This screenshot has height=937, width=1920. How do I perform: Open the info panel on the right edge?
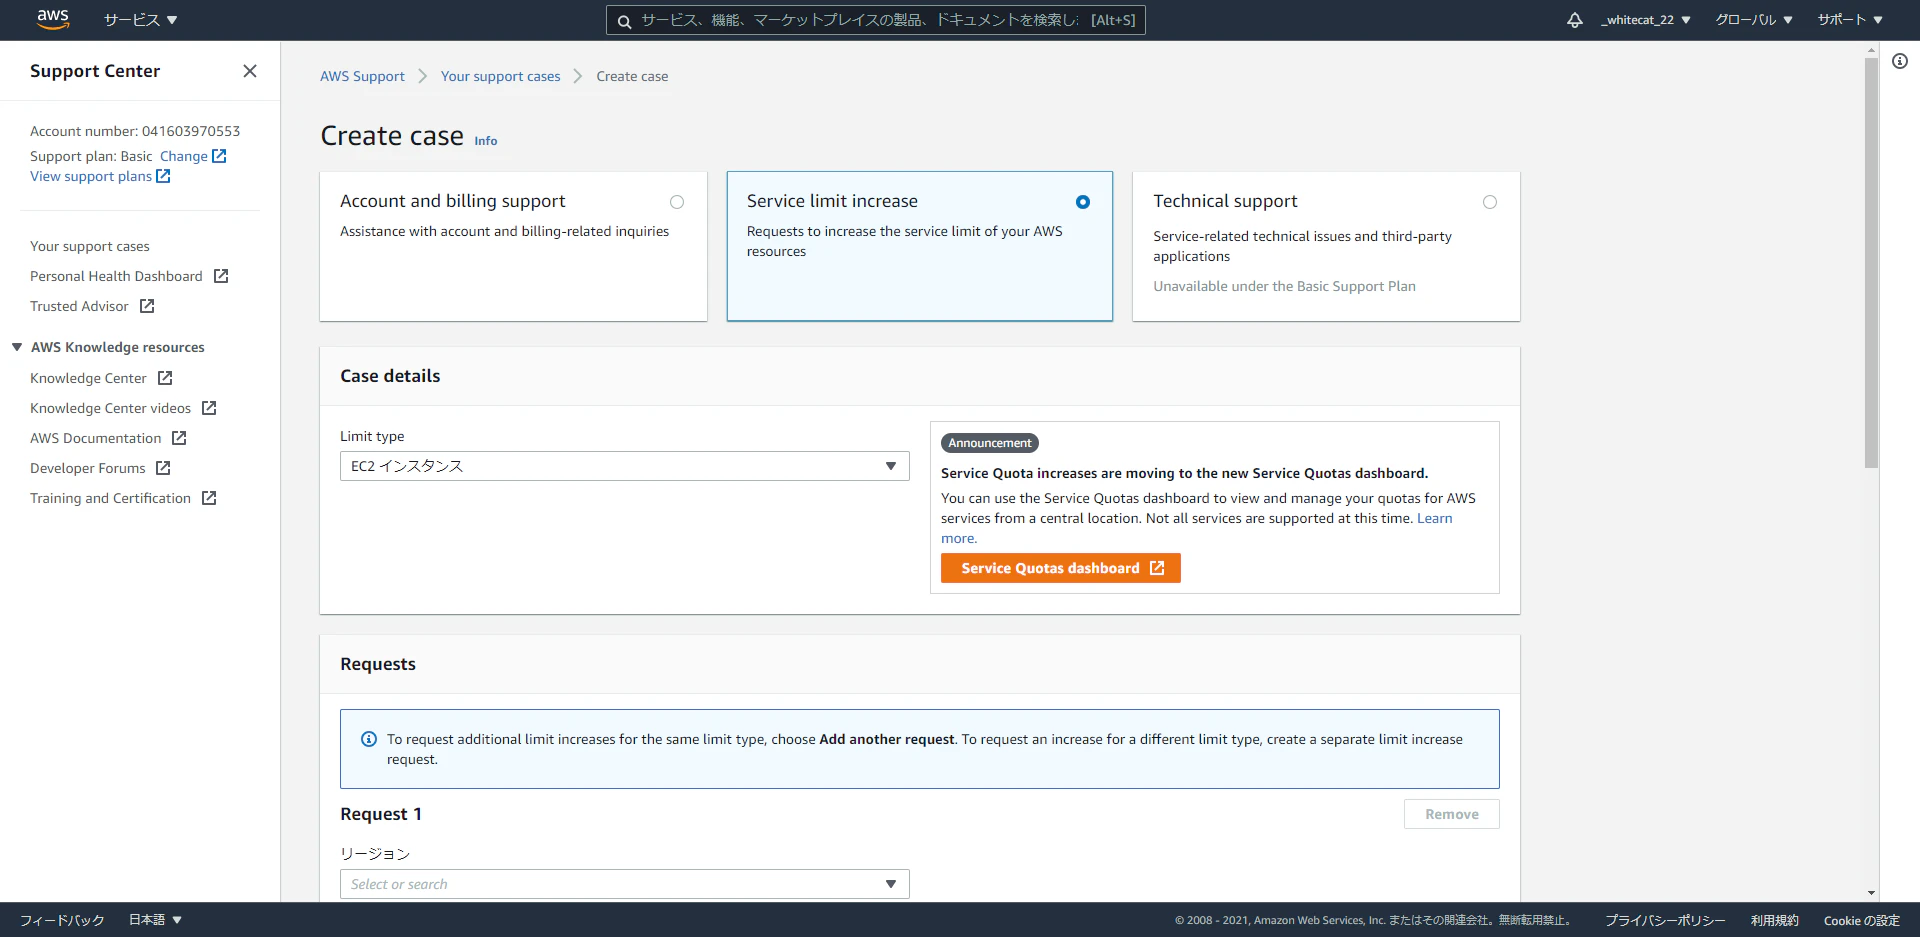coord(1901,61)
